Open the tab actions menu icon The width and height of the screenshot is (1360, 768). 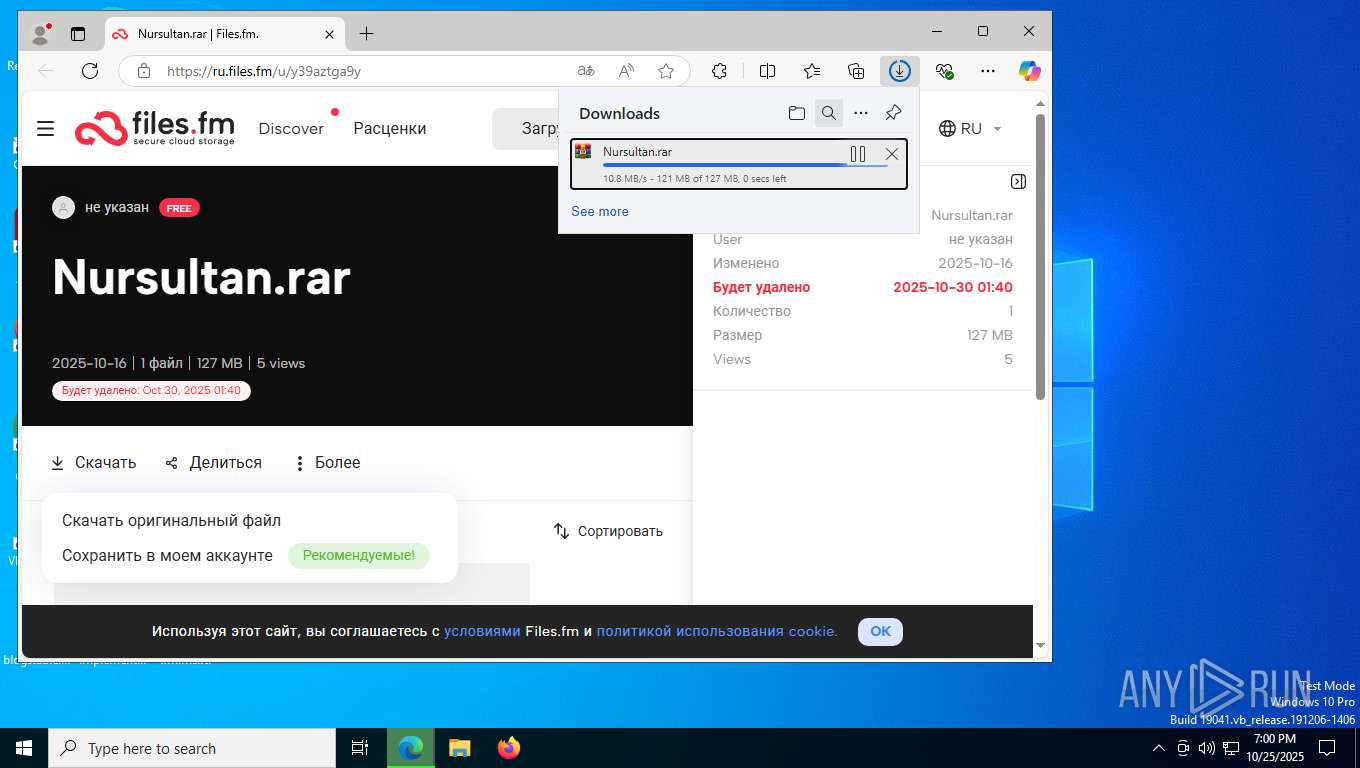78,33
